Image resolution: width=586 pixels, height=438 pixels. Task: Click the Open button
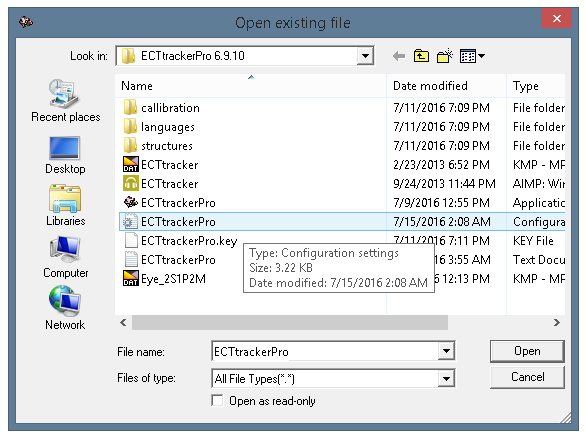527,351
